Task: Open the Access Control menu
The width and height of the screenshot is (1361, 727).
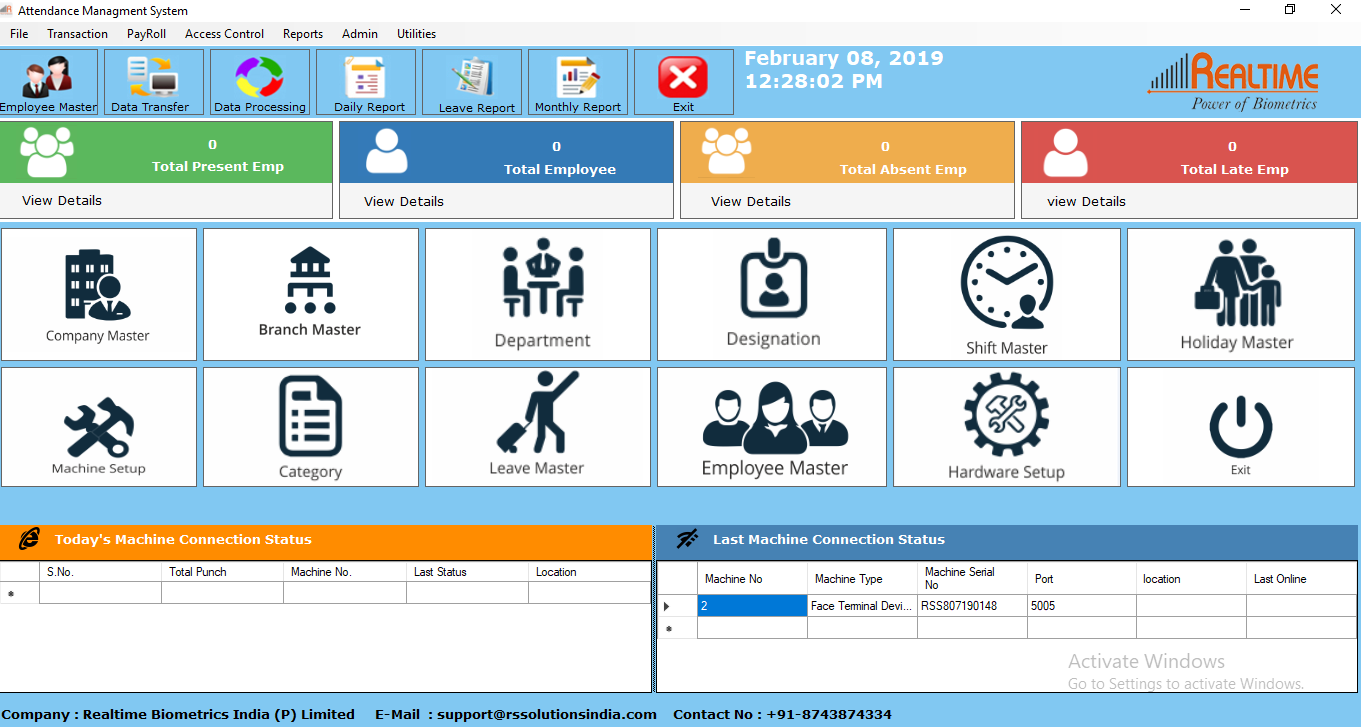Action: (224, 33)
